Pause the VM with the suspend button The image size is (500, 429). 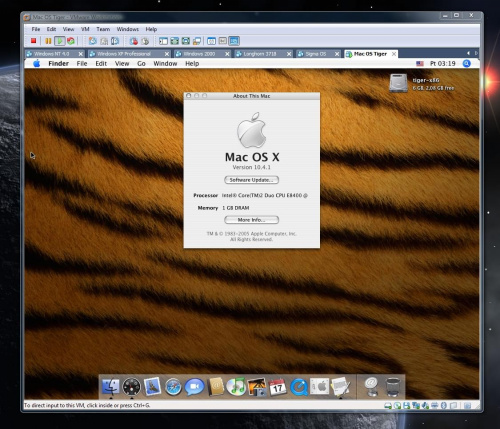pos(48,41)
